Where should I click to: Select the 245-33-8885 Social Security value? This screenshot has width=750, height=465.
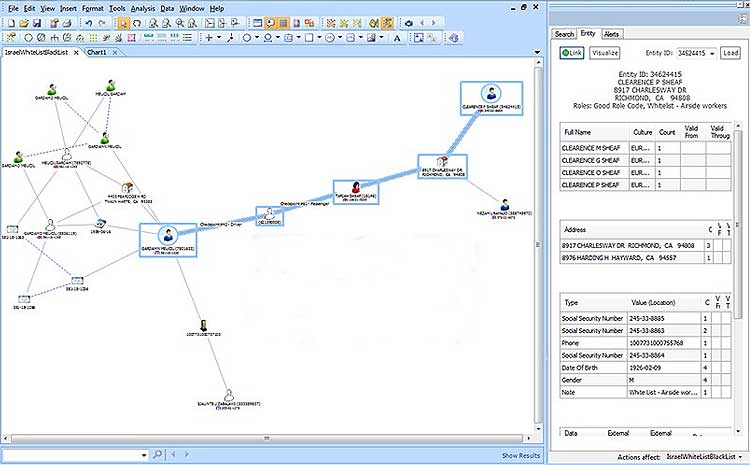[647, 318]
